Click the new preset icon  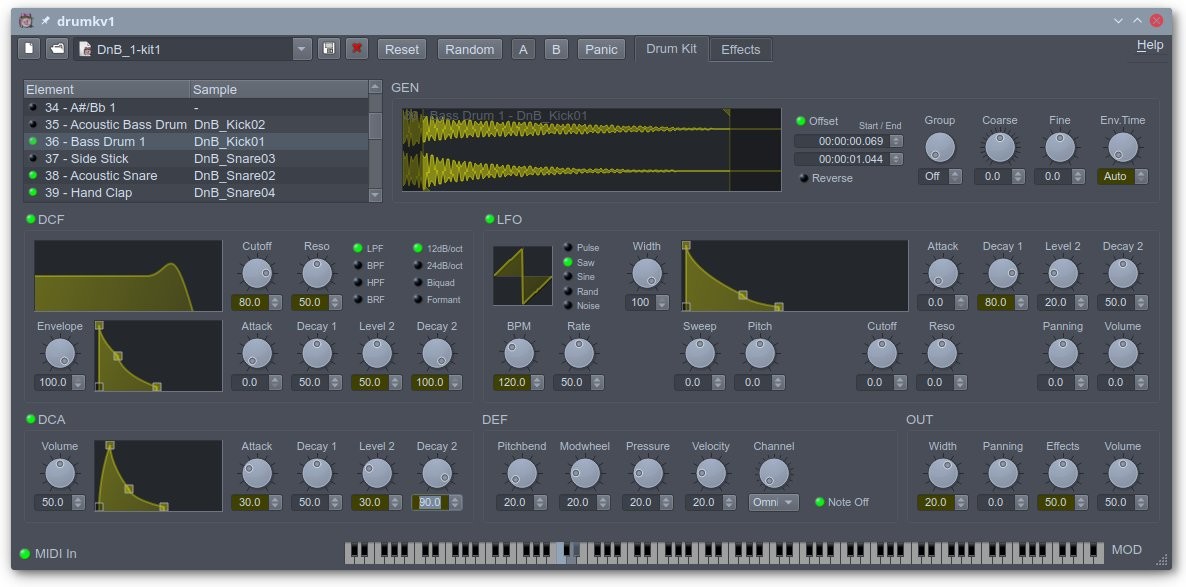(x=30, y=49)
